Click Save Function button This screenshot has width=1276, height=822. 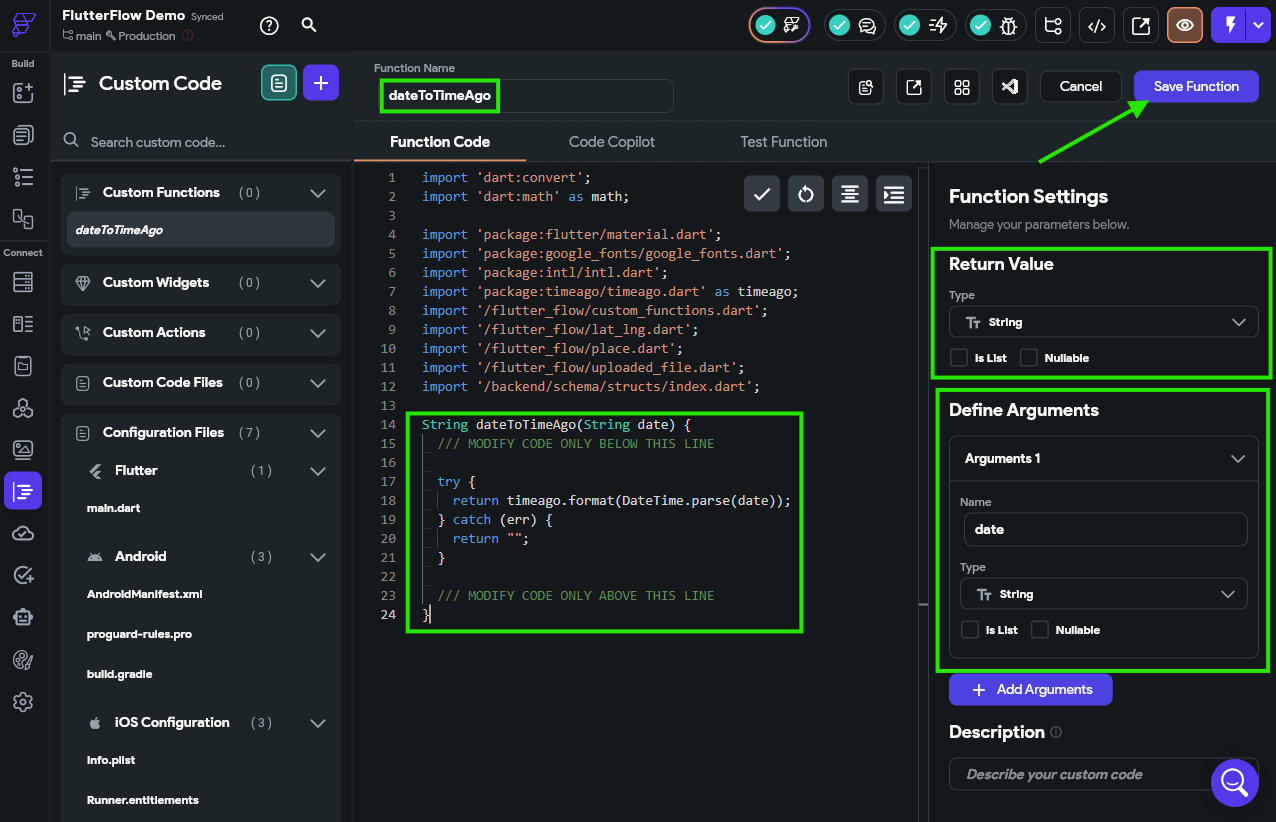pos(1197,86)
